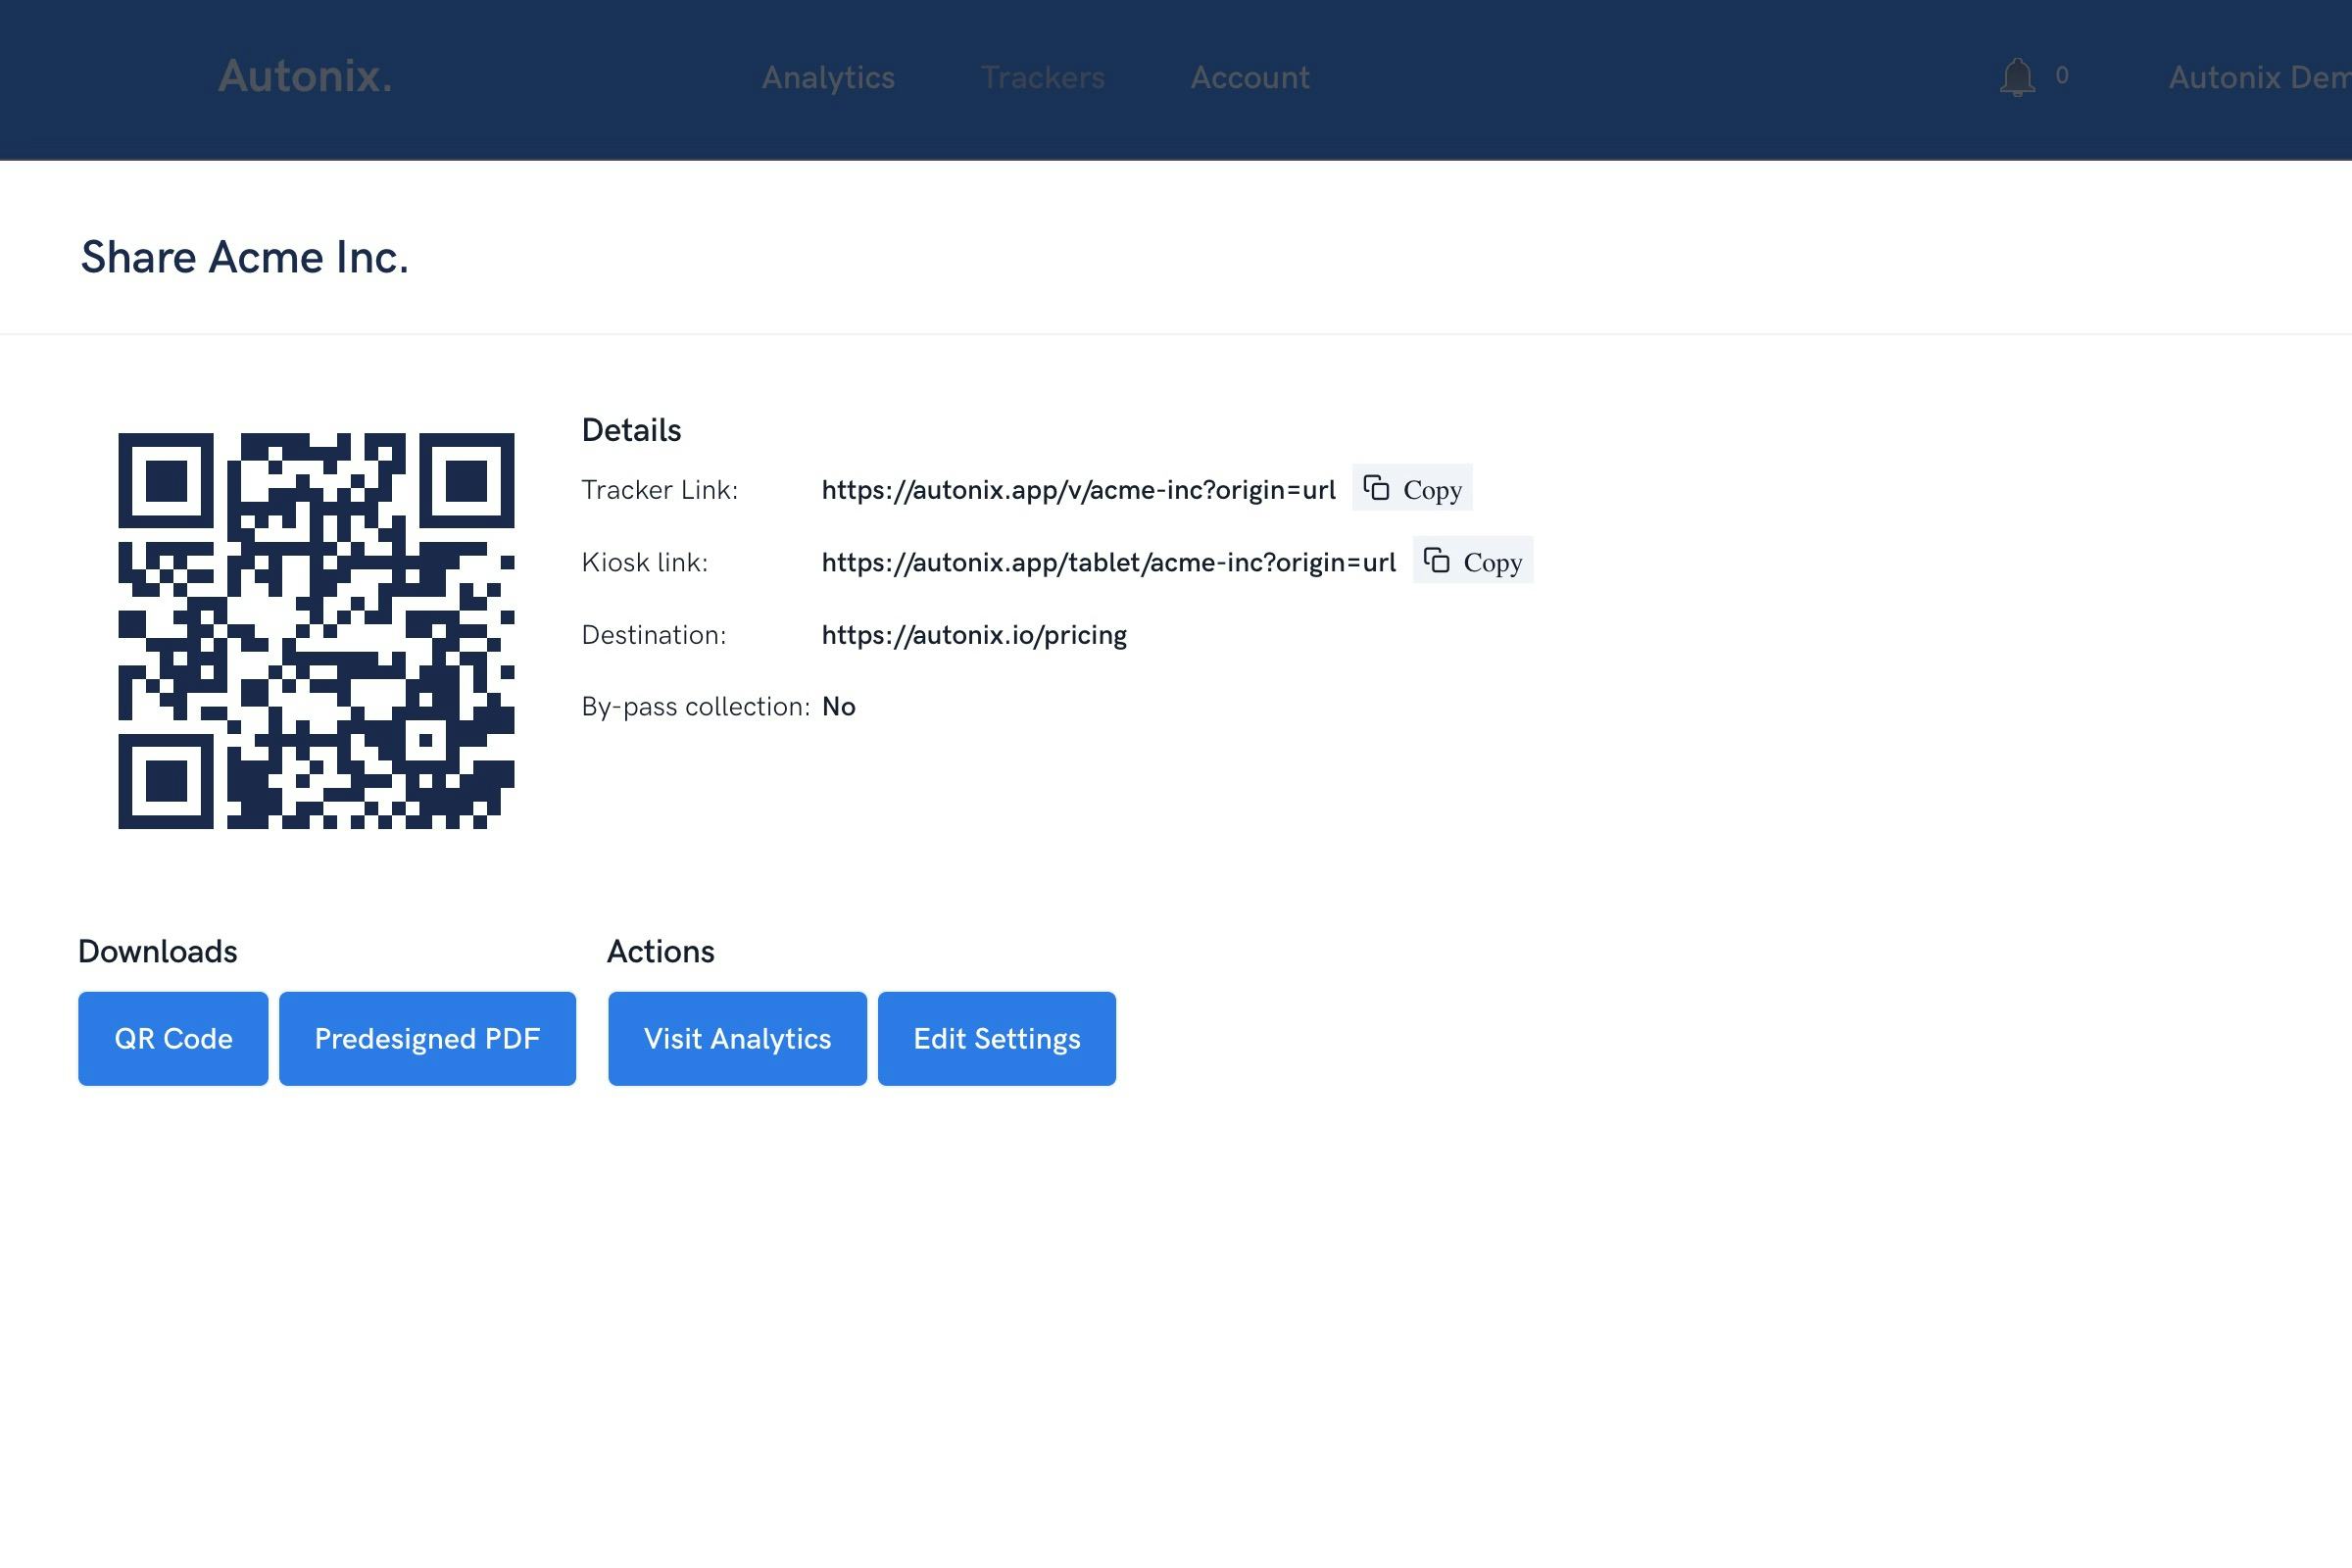Copy the Tracker Link using its Copy control
The image size is (2352, 1568).
(x=1412, y=489)
